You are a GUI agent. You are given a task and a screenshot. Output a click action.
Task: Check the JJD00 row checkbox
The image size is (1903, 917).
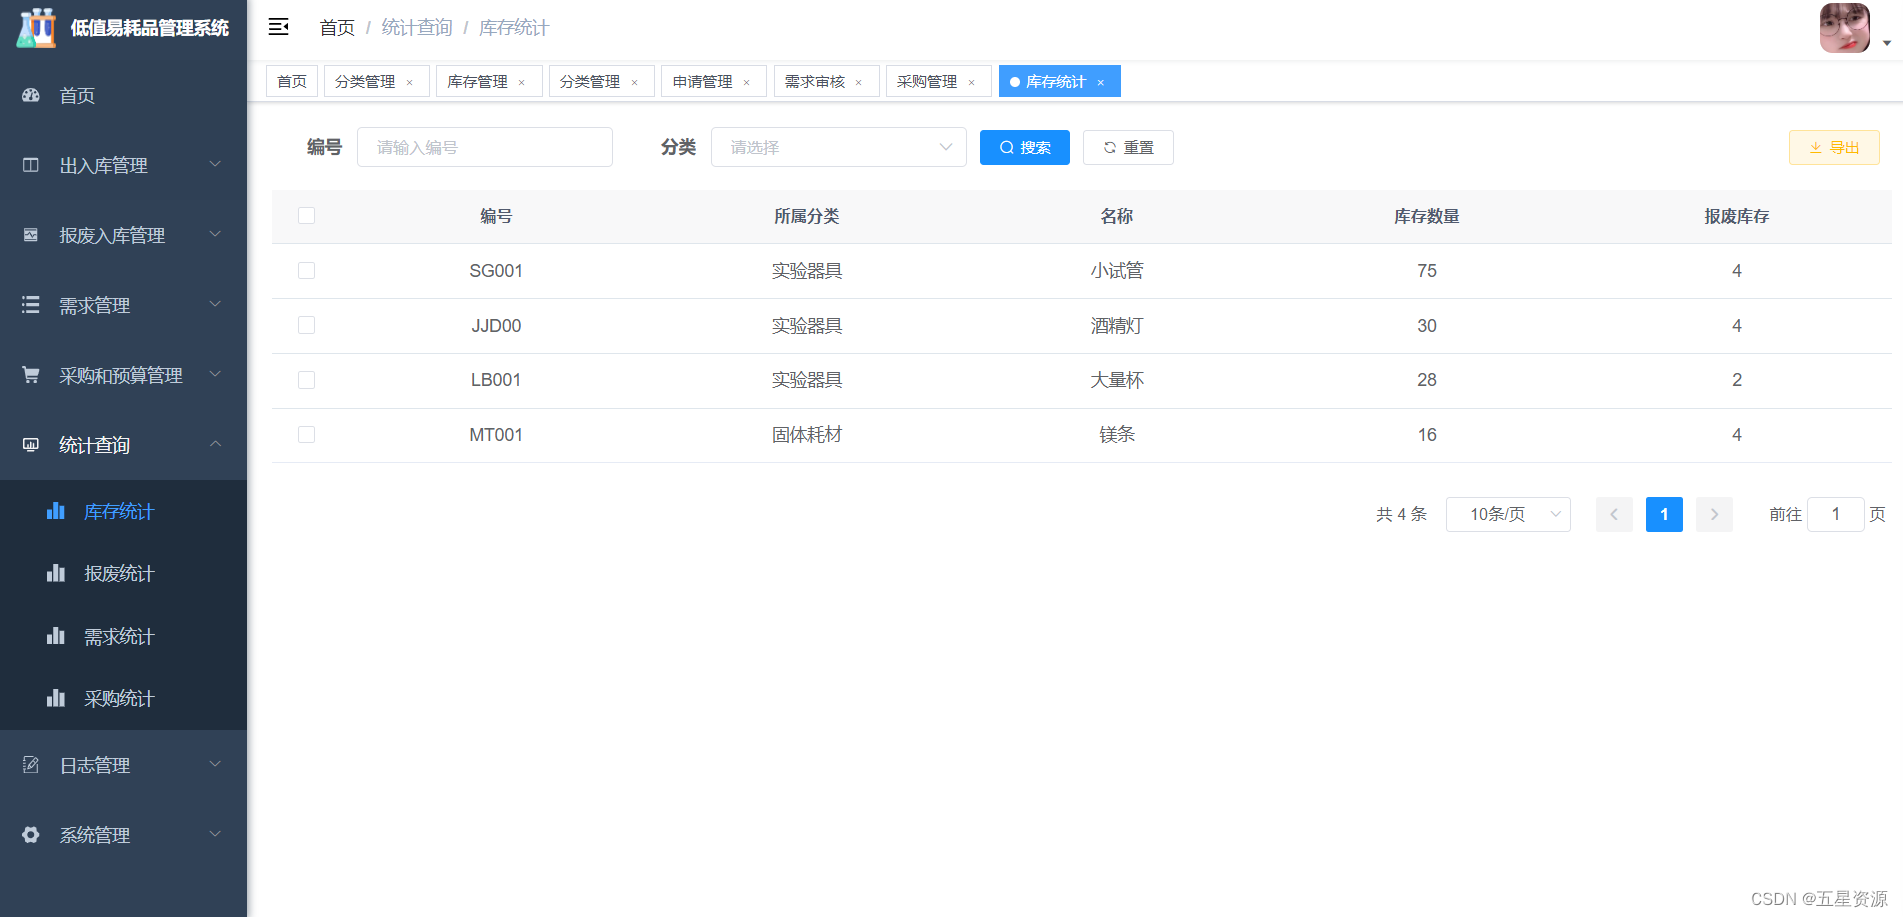point(307,326)
